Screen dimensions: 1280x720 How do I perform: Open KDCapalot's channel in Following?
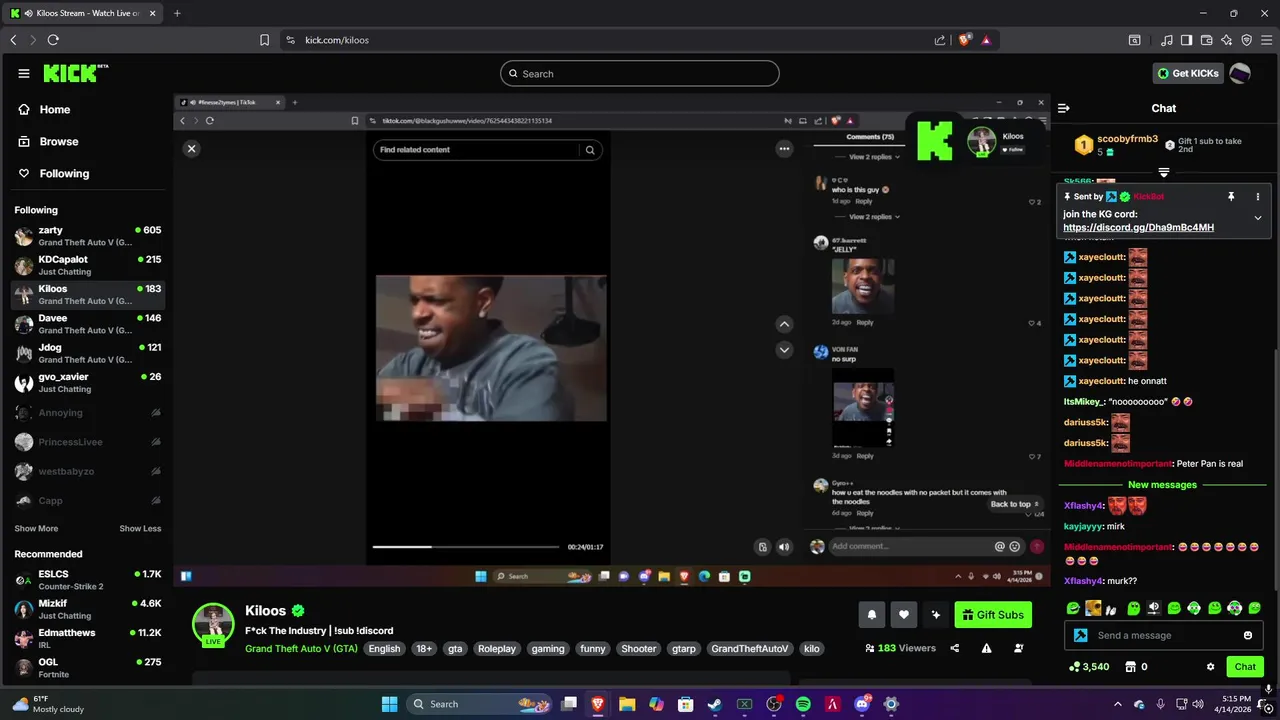coord(87,265)
